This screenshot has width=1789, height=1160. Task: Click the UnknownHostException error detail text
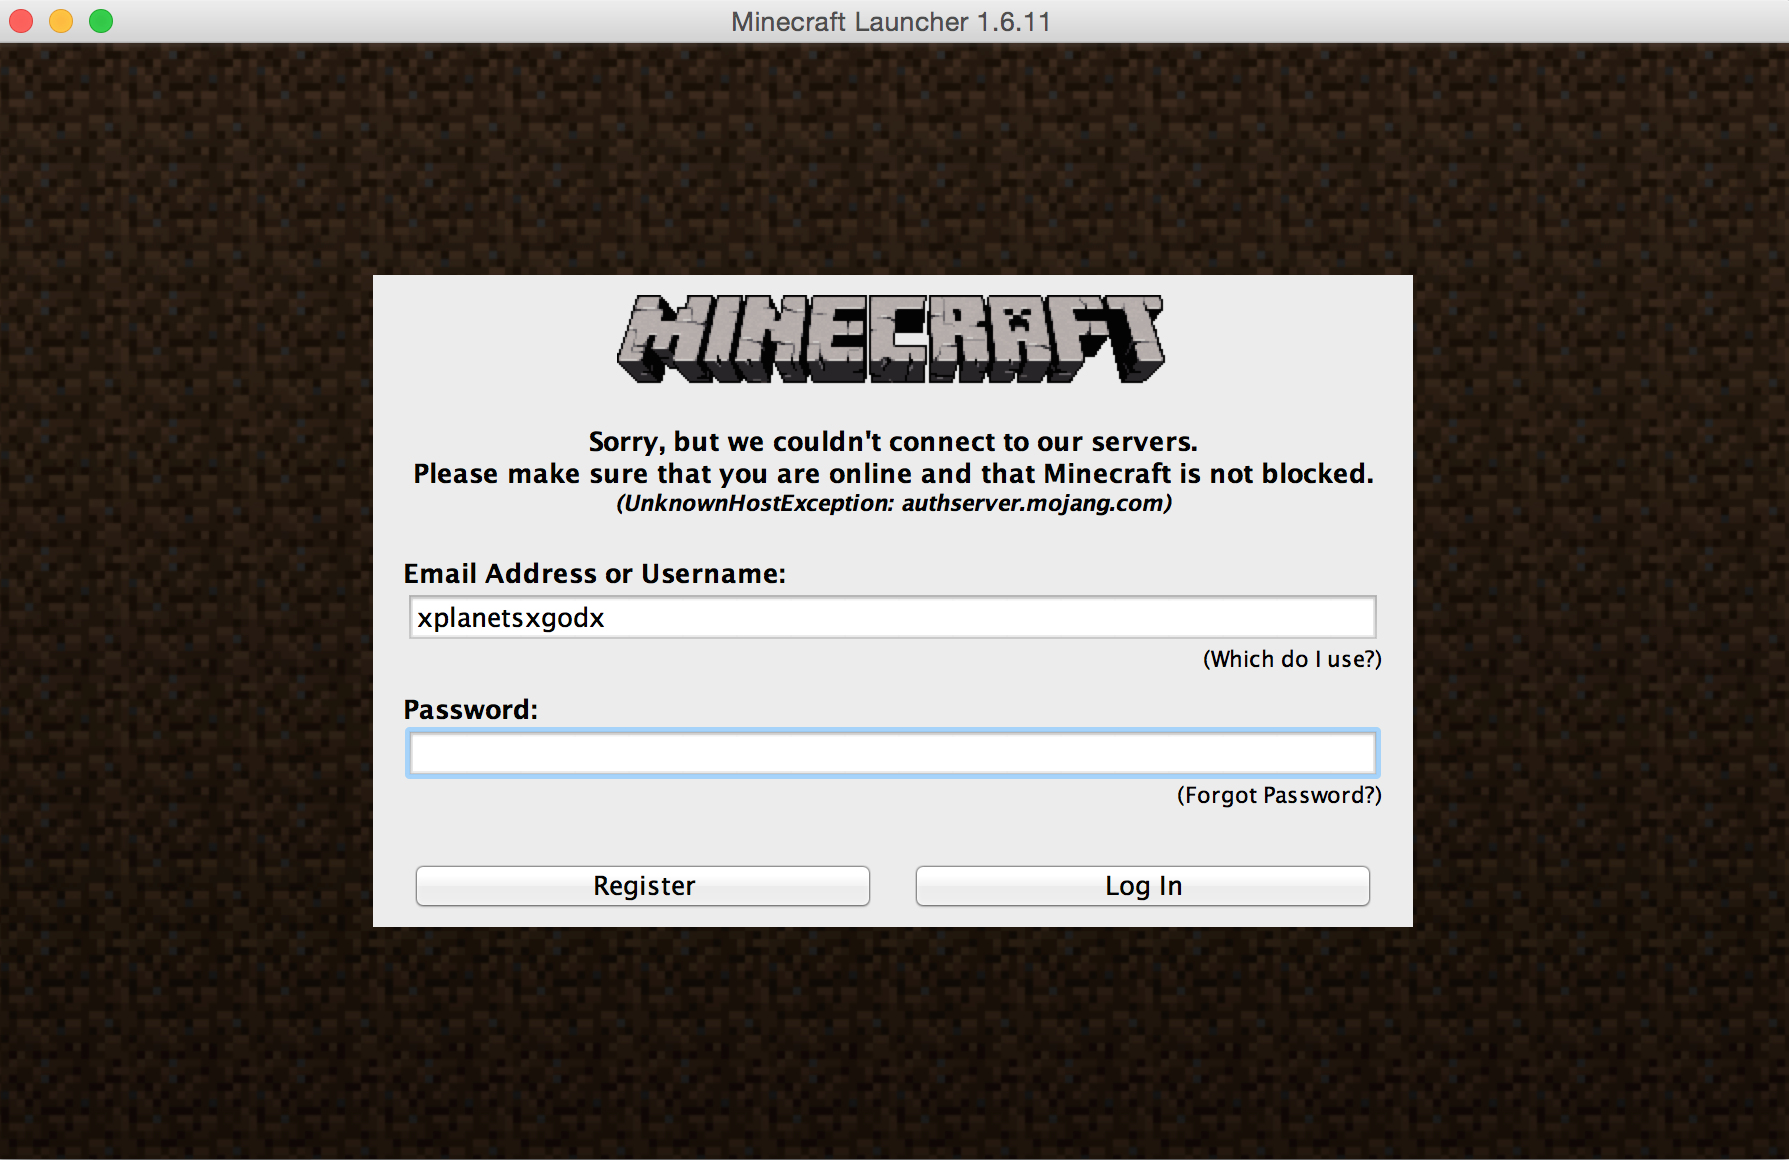894,503
